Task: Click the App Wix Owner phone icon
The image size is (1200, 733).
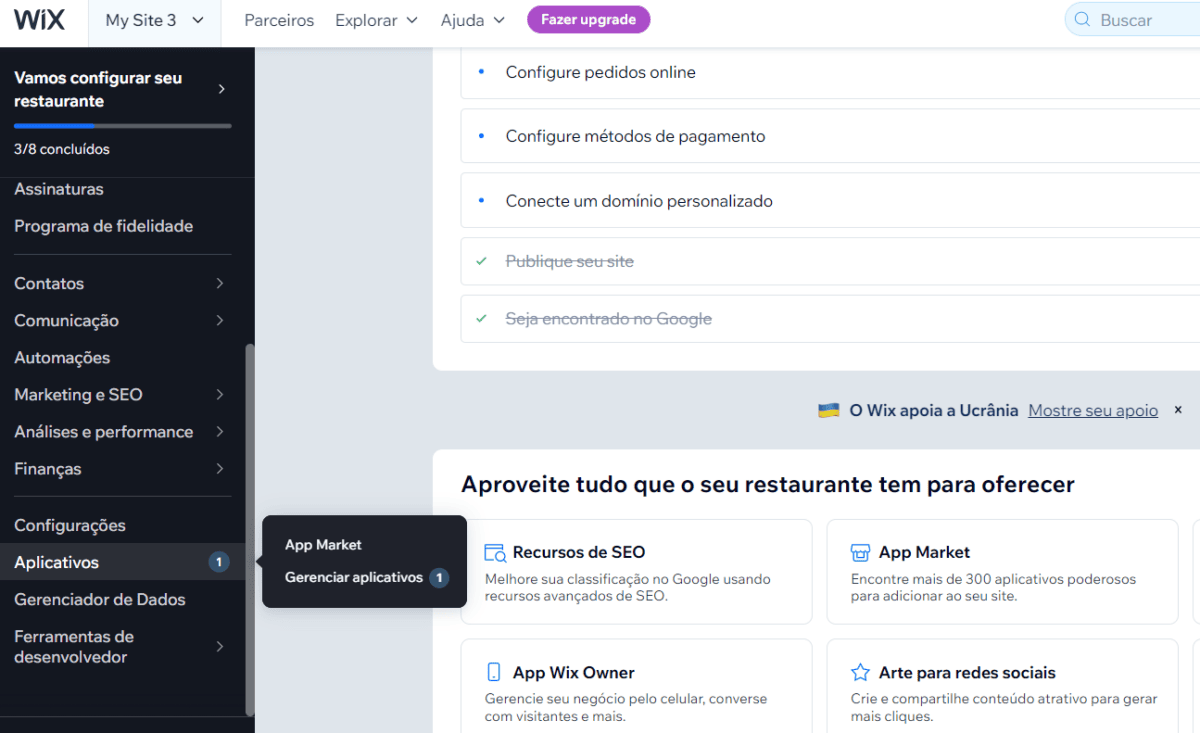Action: 493,672
